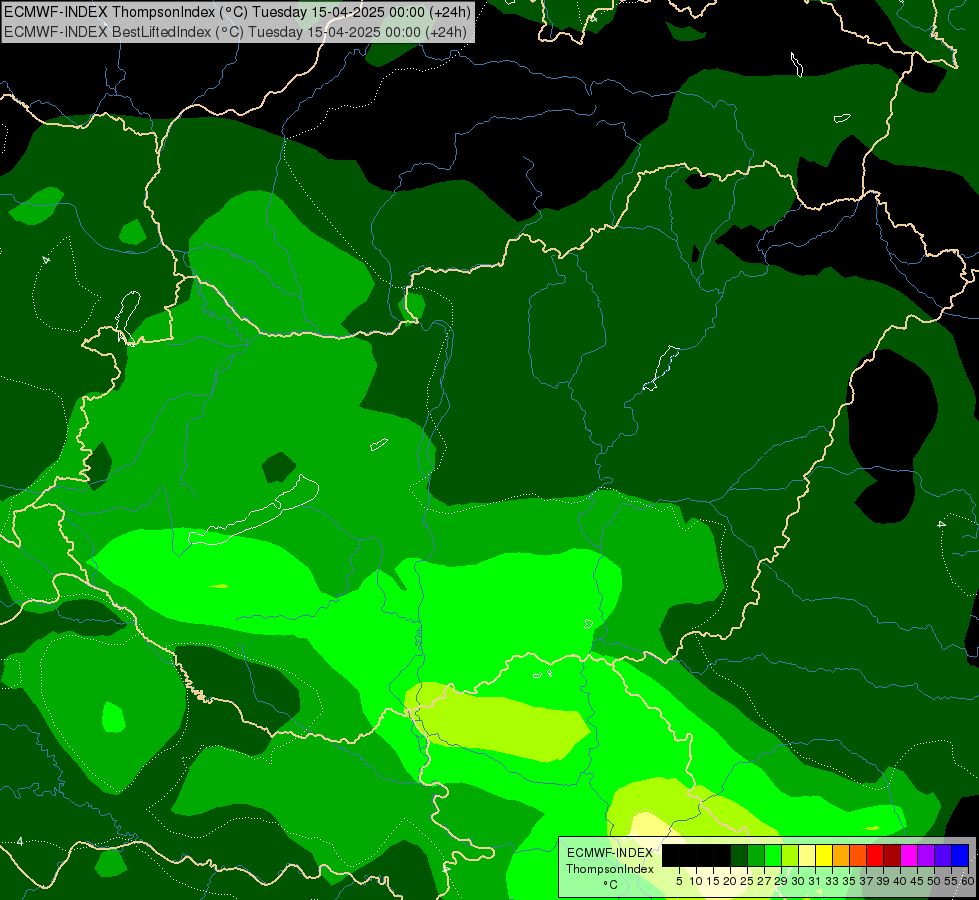Click the ThompsonIndex label in legend
The height and width of the screenshot is (900, 979).
(609, 869)
